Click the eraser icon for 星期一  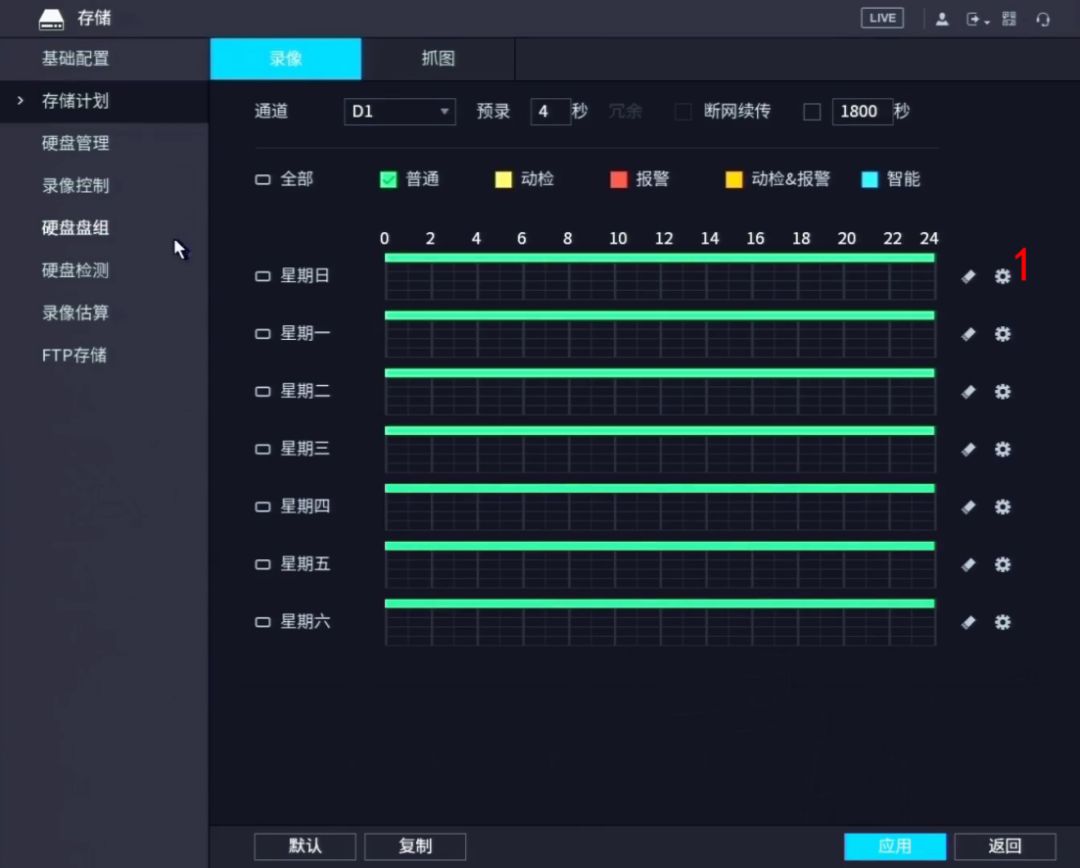click(968, 335)
